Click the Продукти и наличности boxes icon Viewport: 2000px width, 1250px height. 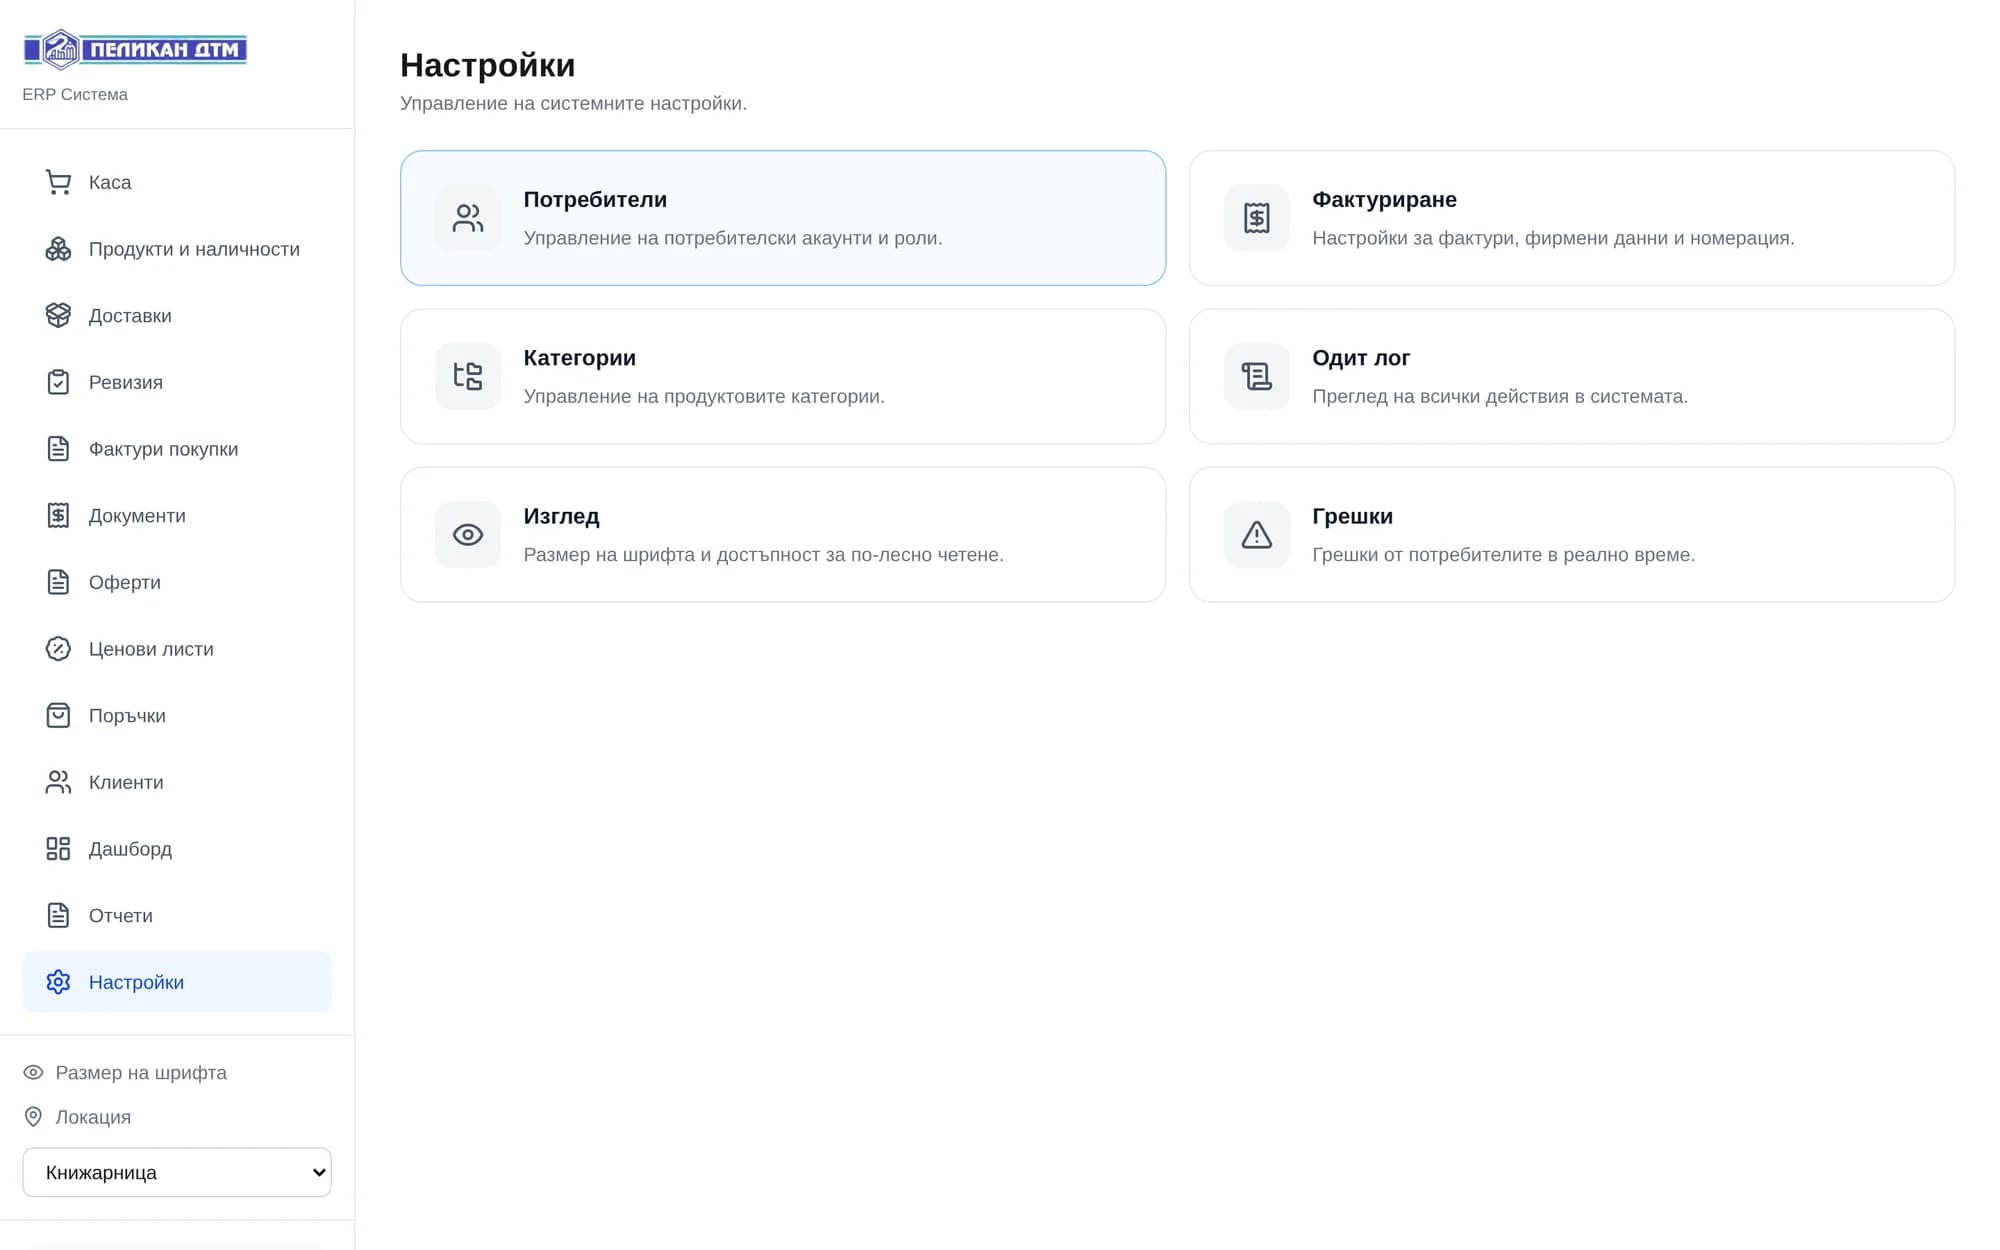(x=58, y=249)
